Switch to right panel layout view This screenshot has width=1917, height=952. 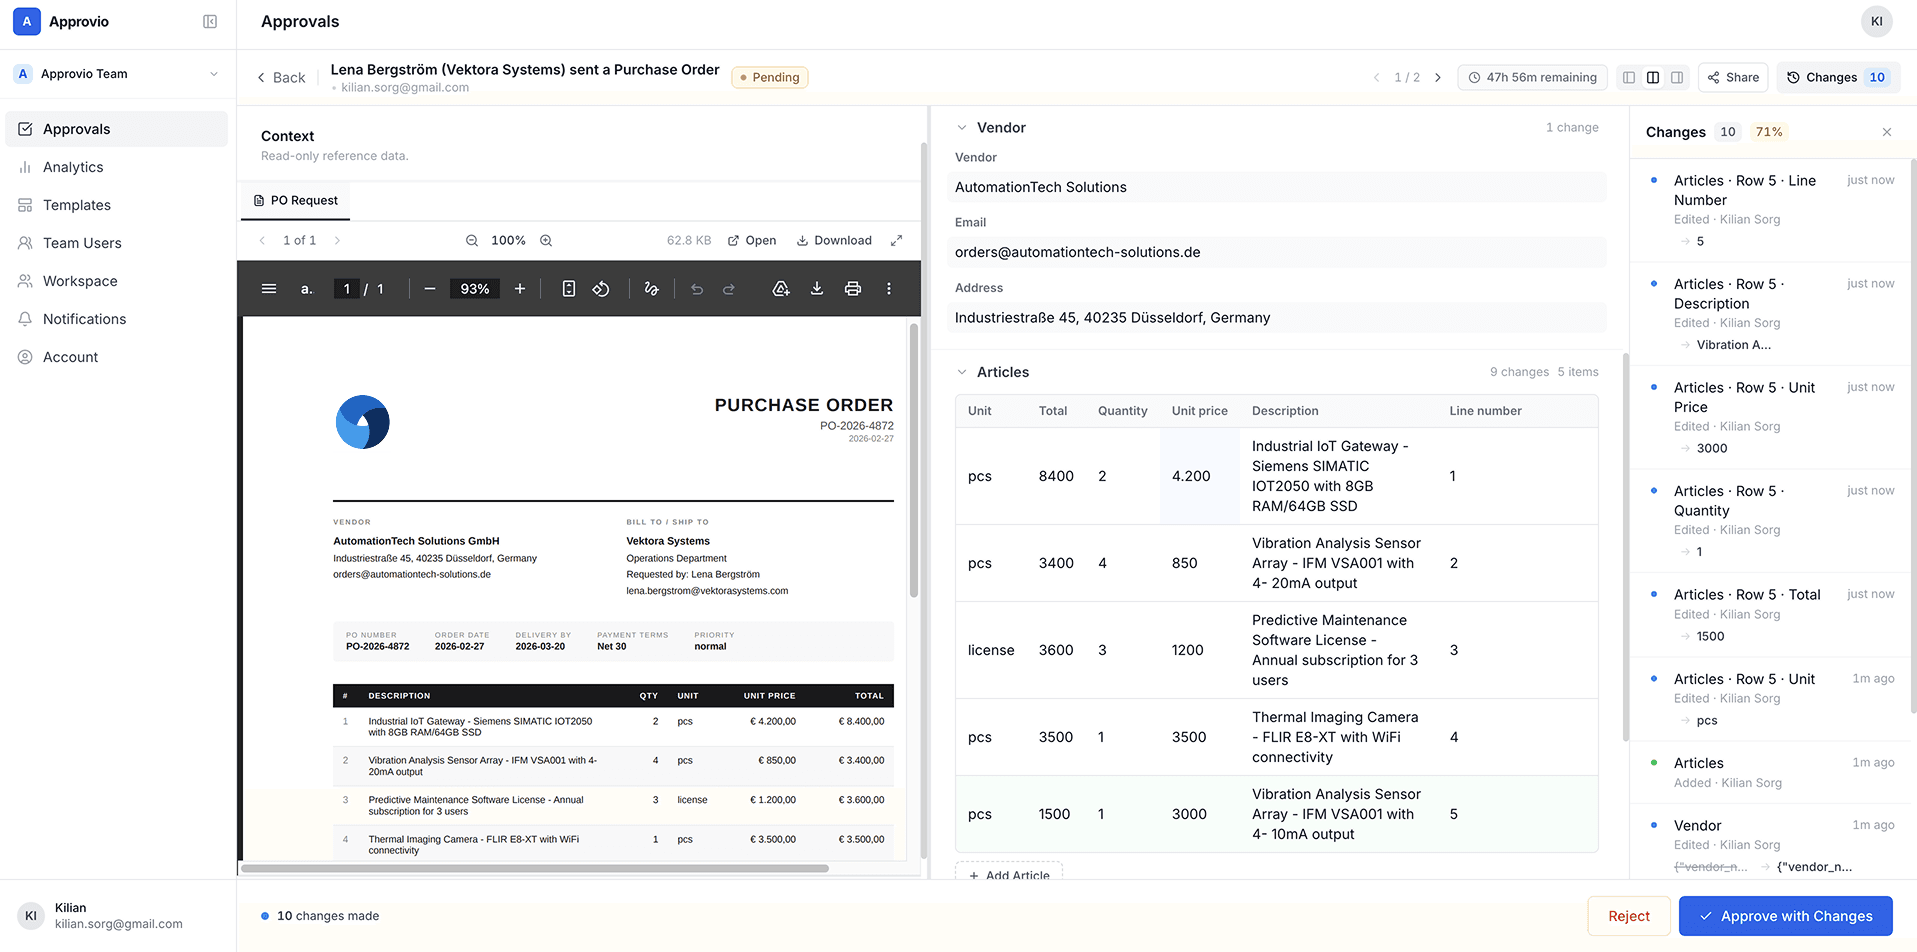[x=1677, y=77]
